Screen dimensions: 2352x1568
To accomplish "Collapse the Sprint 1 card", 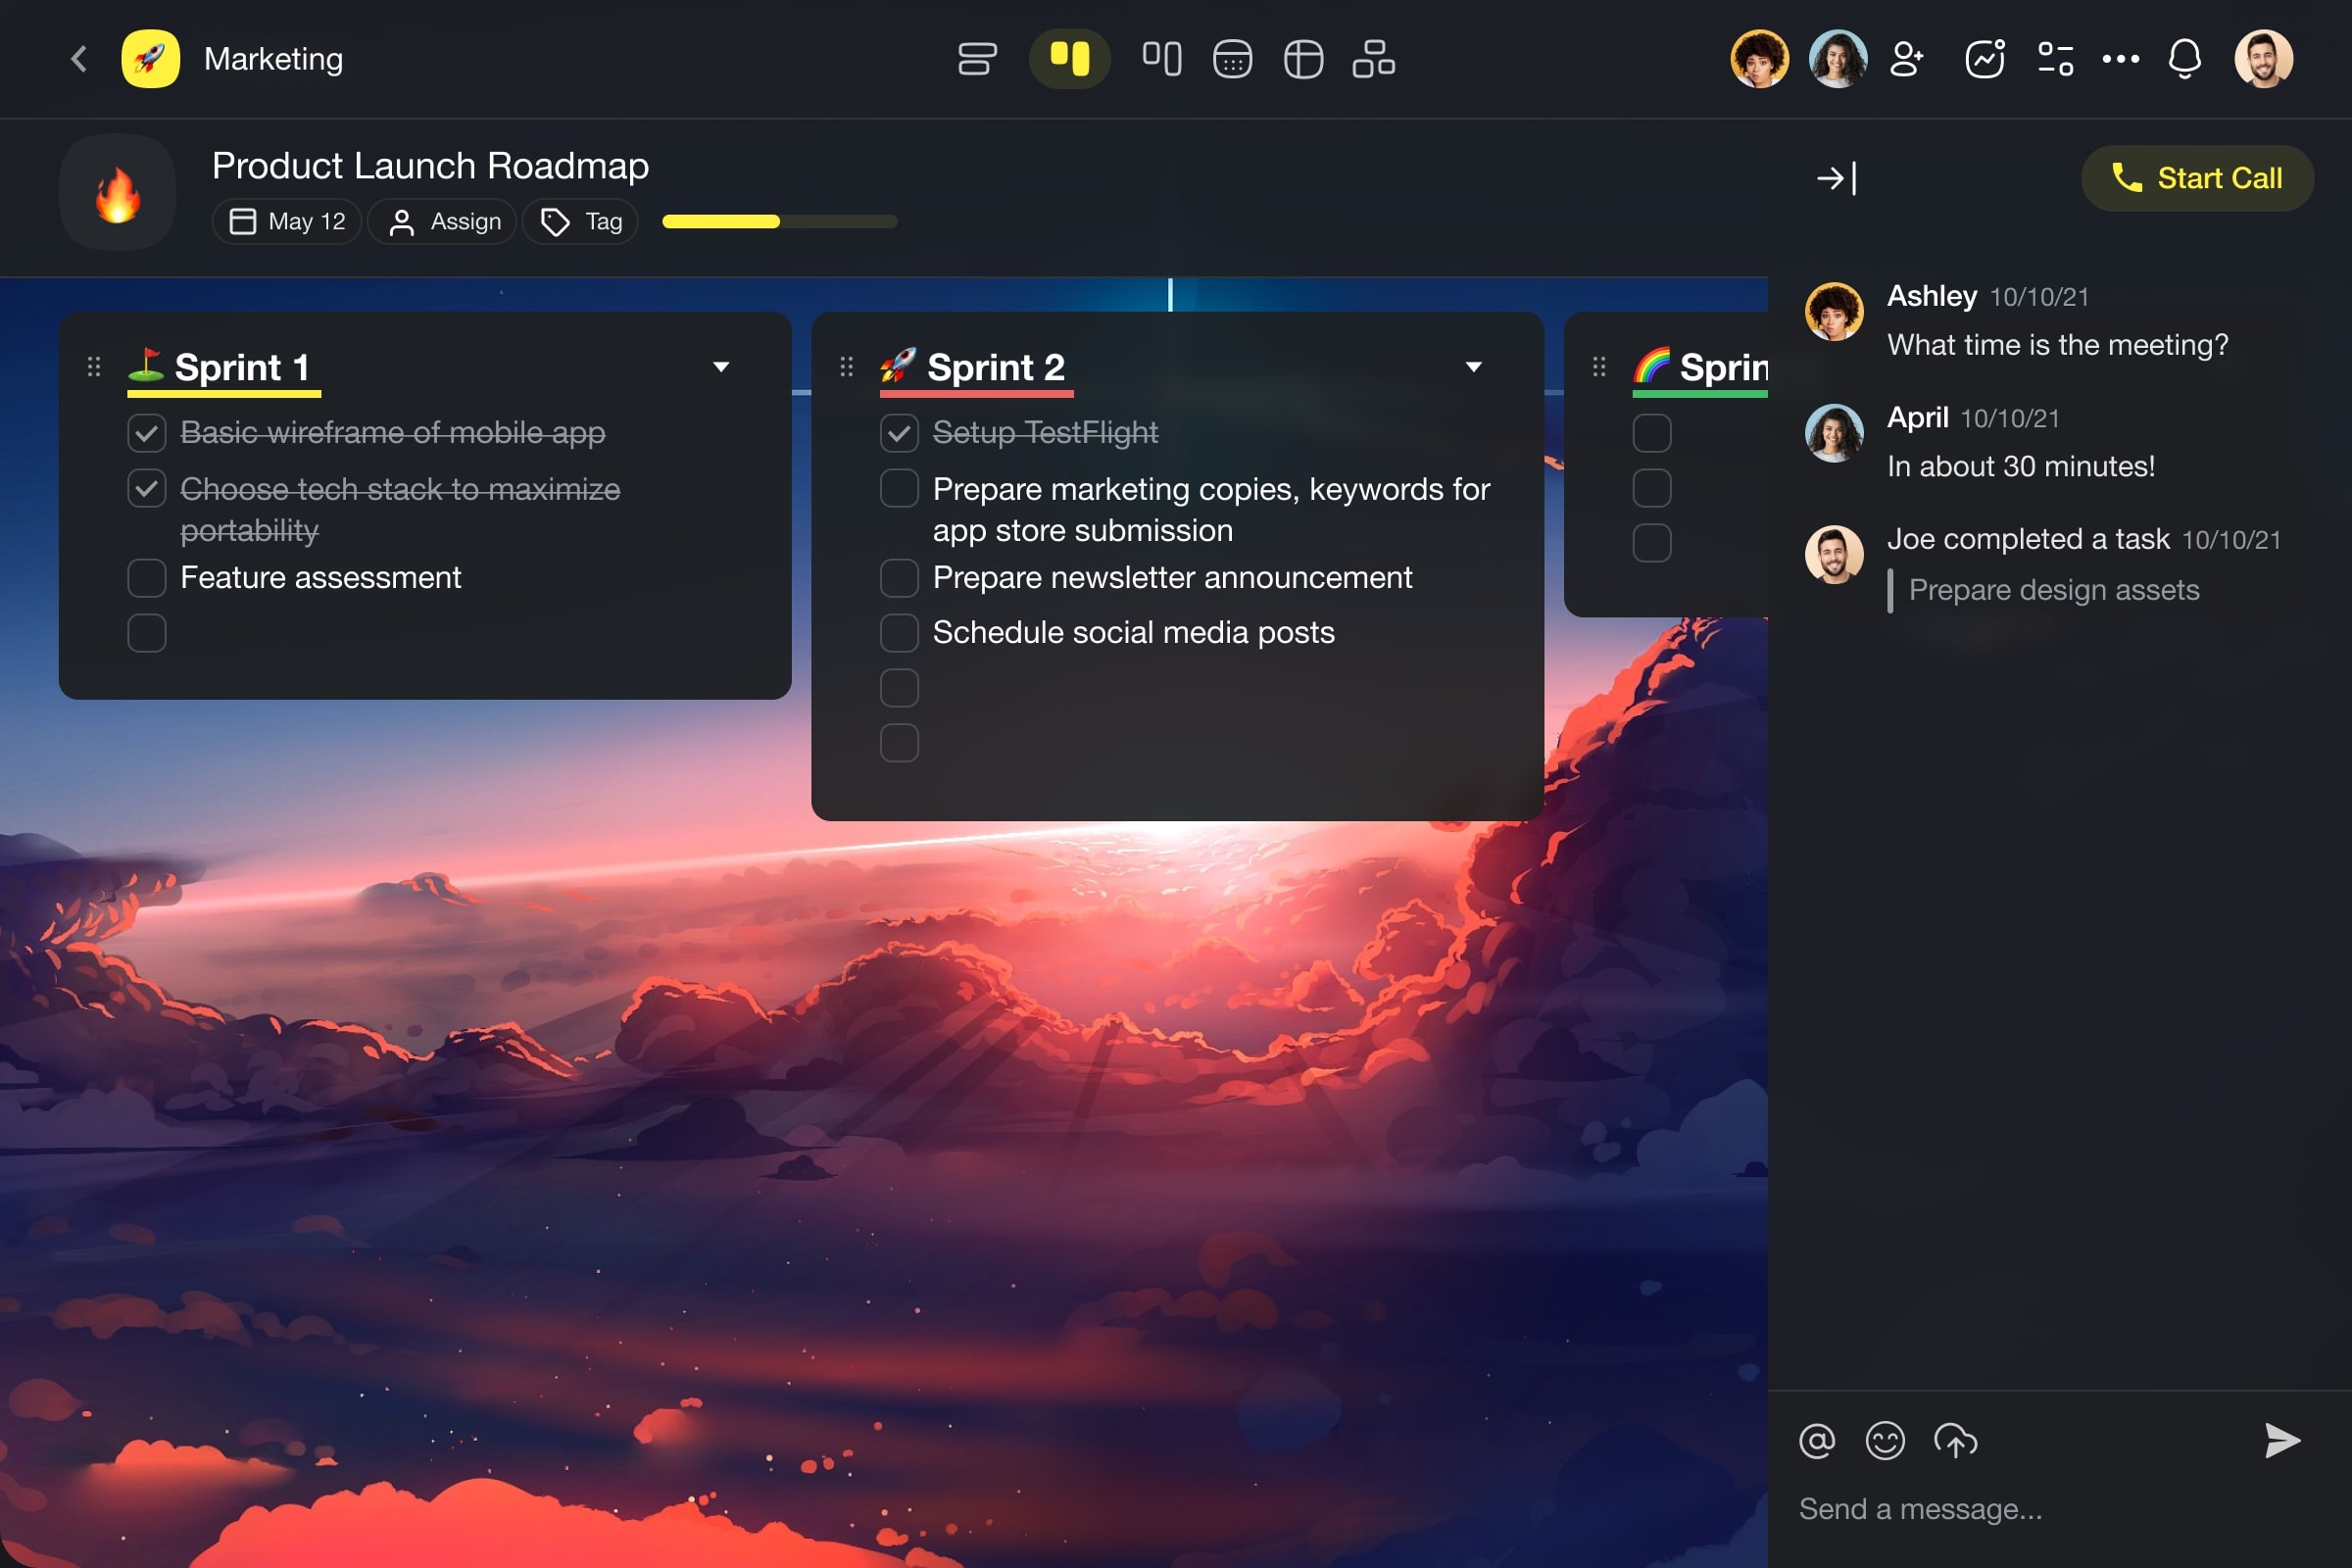I will coord(723,366).
